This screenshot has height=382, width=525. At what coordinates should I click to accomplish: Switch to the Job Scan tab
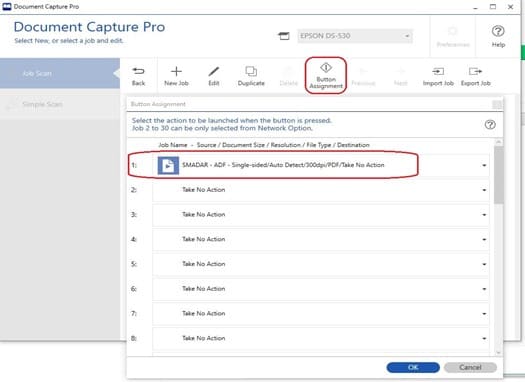pos(60,73)
